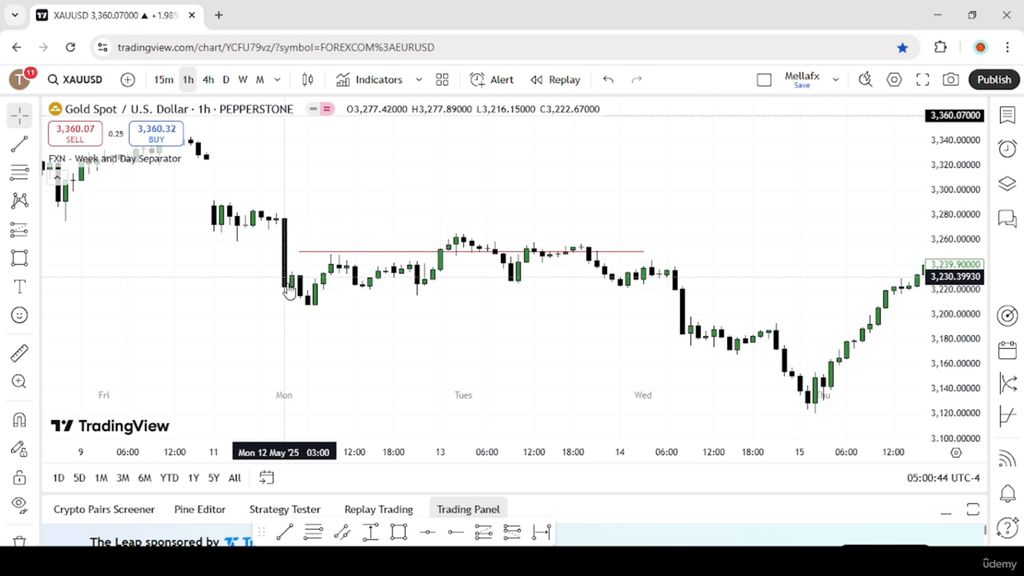
Task: Open the Indicators dialog
Action: [x=370, y=80]
